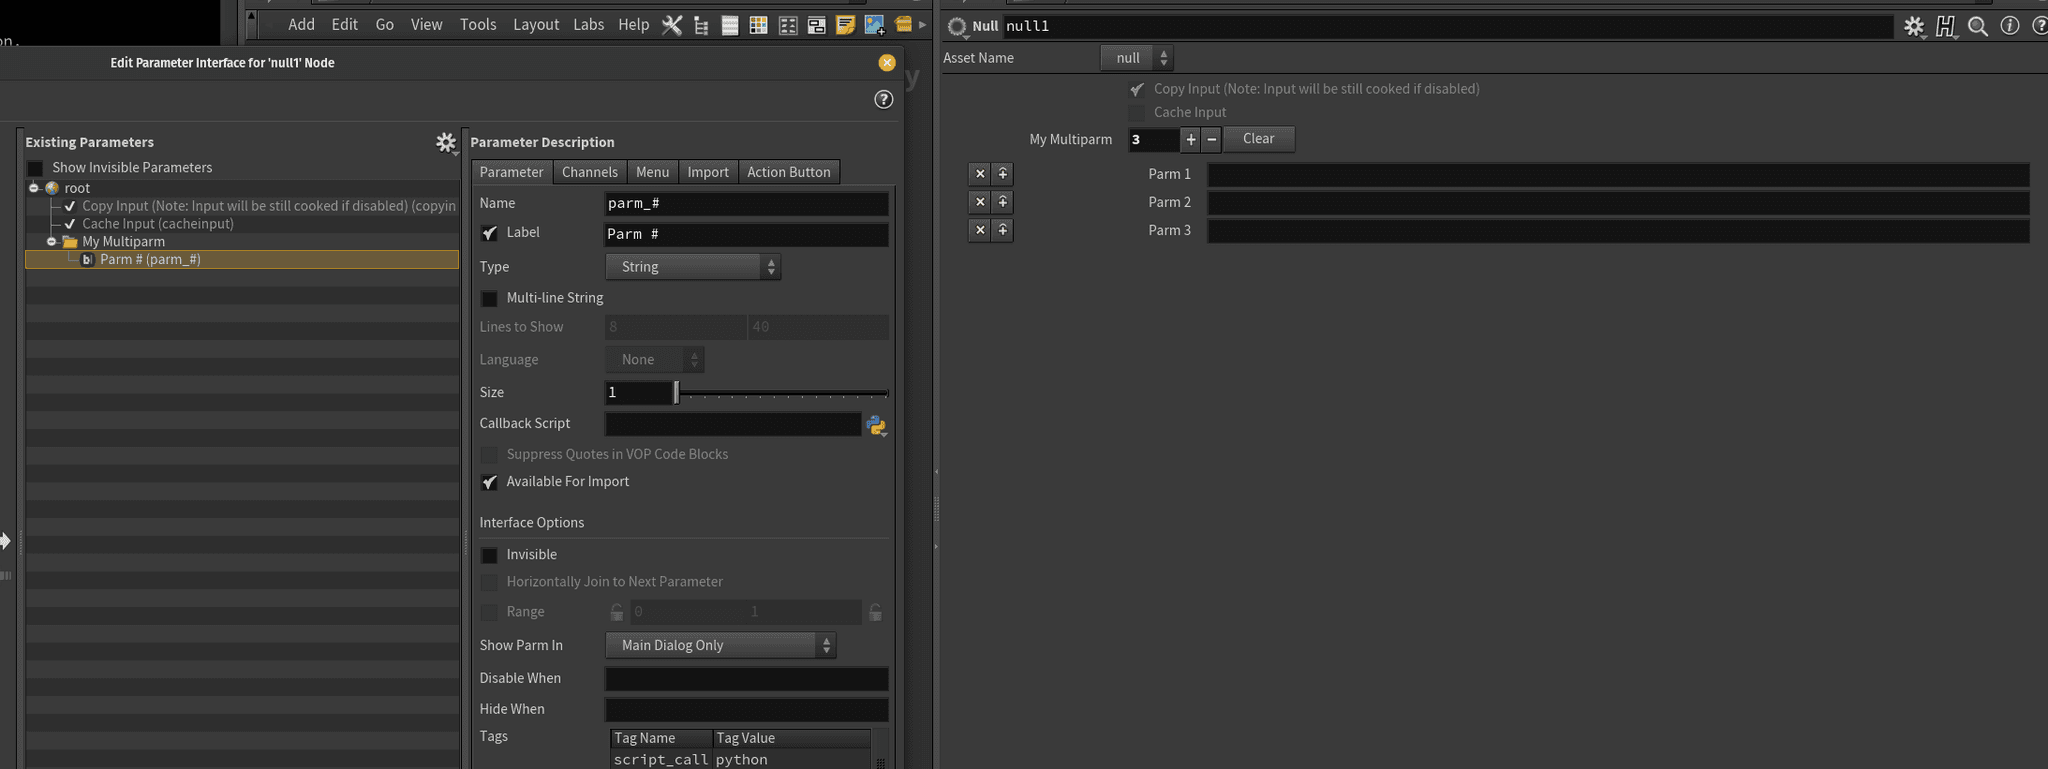Open the Labs menu
Screen dimensions: 2048x769
(588, 25)
